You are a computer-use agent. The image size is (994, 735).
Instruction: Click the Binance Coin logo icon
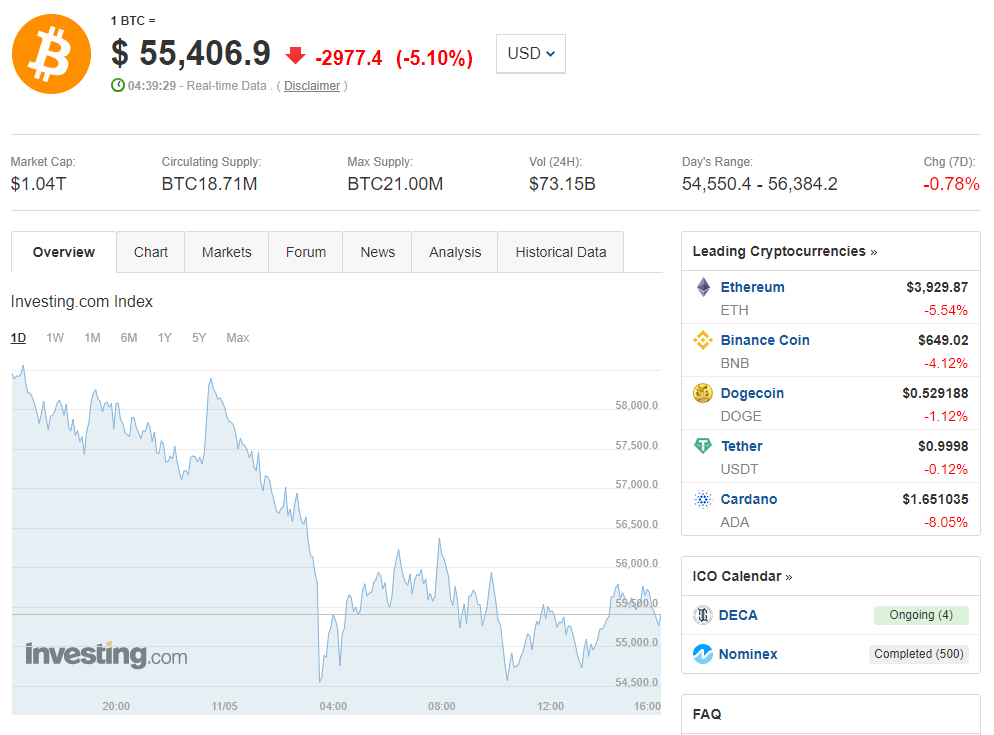click(702, 340)
